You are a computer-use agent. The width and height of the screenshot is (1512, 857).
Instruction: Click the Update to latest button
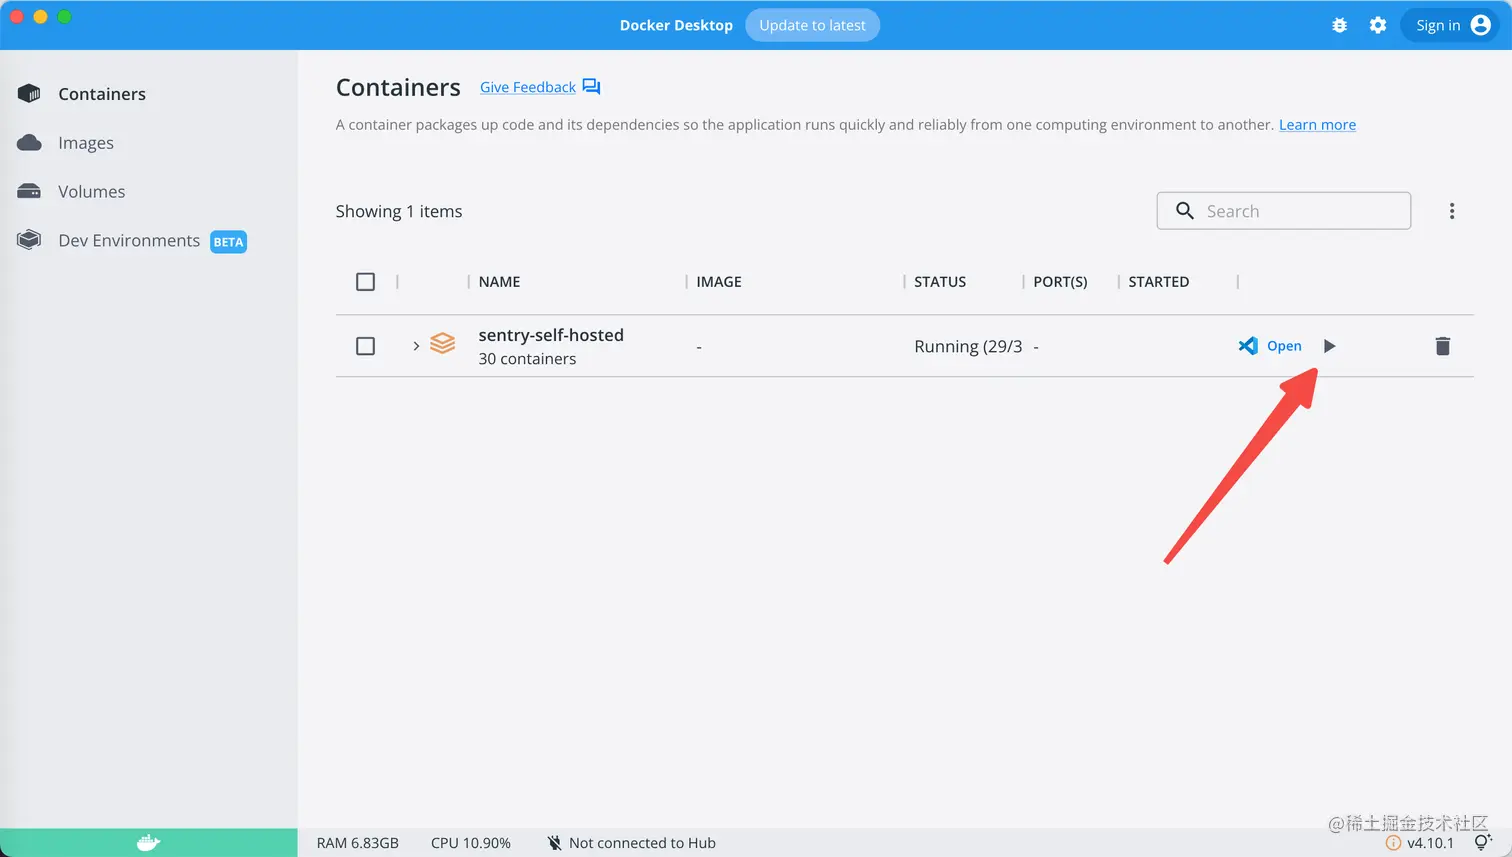[x=812, y=25]
